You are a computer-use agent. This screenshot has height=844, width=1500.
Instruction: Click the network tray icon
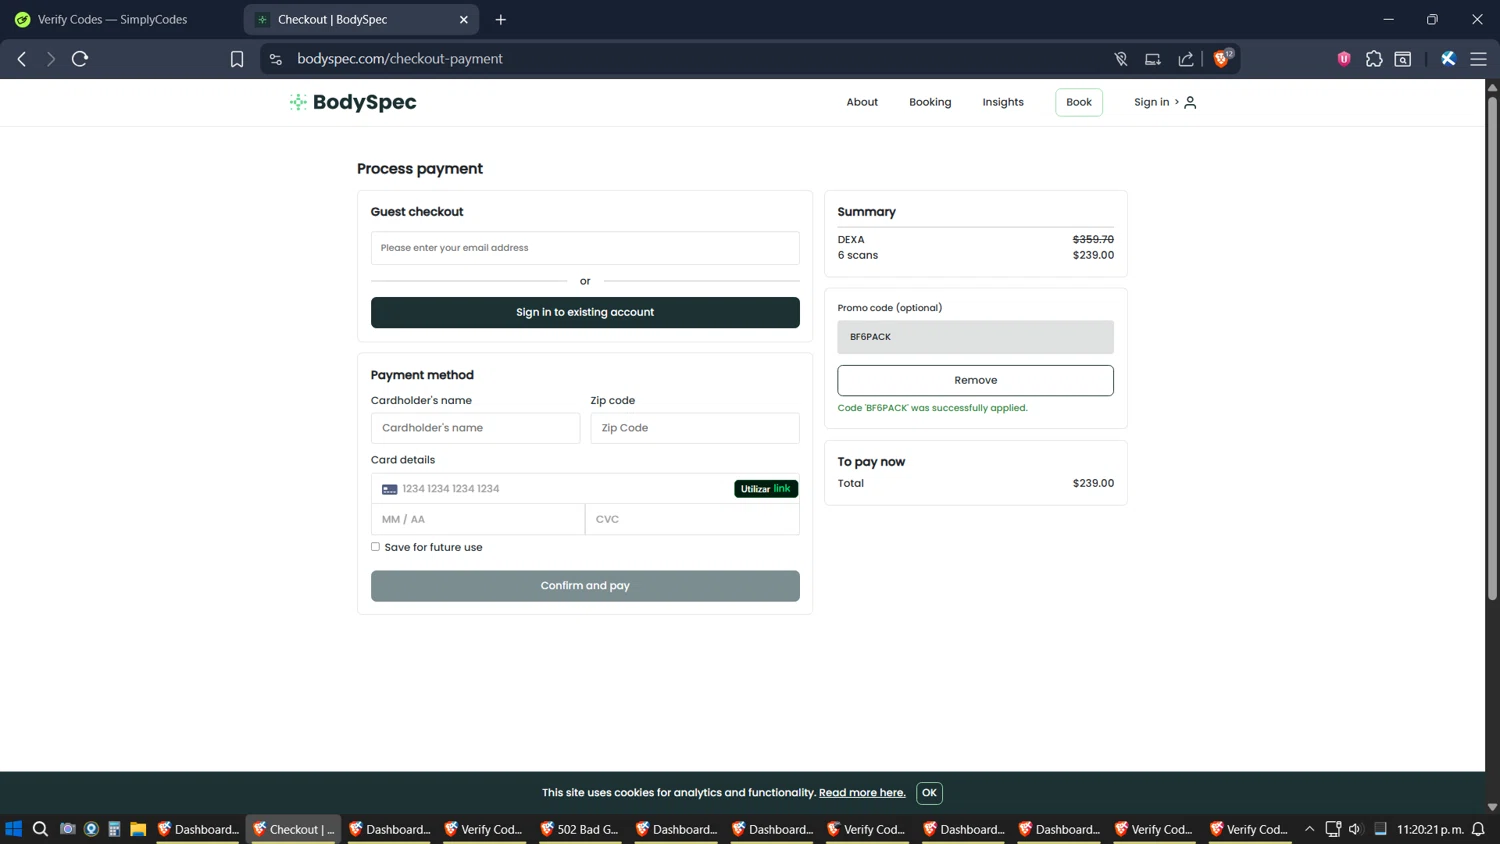[x=1332, y=829]
